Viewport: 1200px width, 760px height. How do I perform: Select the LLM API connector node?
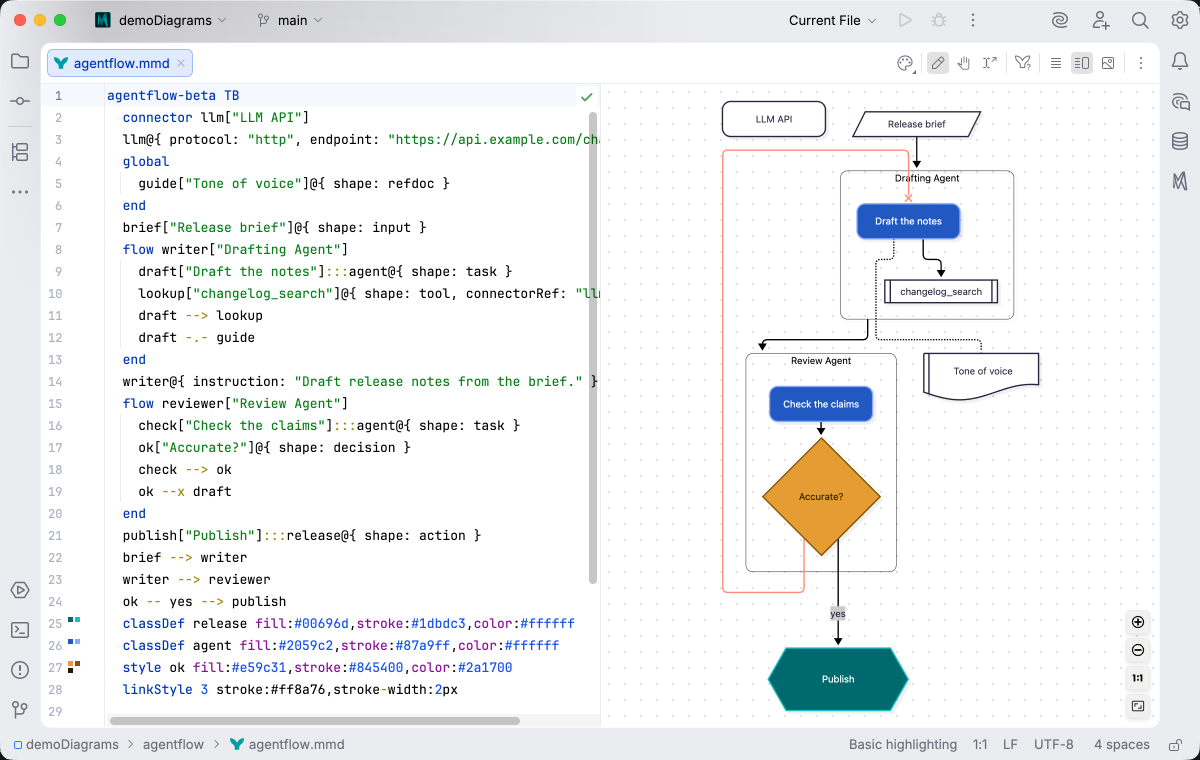click(774, 119)
